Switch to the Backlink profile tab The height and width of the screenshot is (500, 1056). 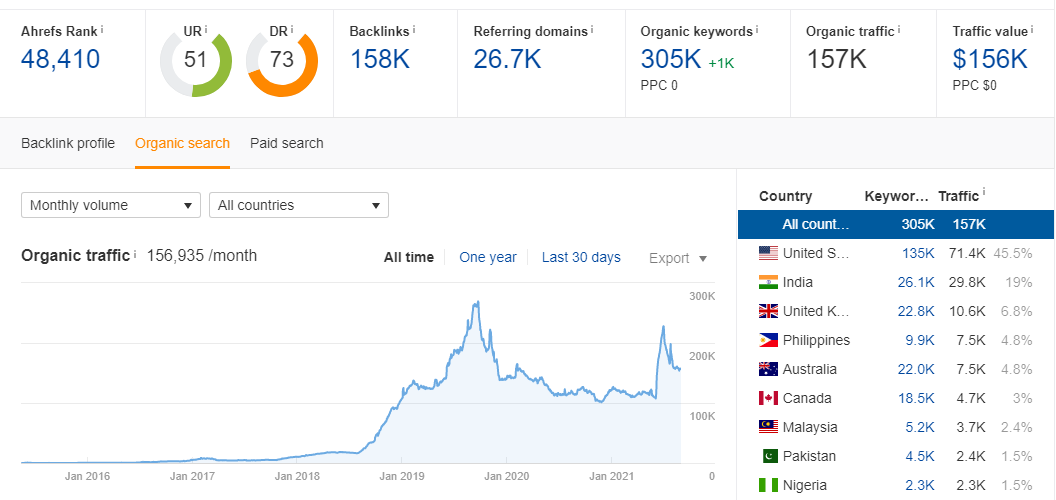[68, 143]
